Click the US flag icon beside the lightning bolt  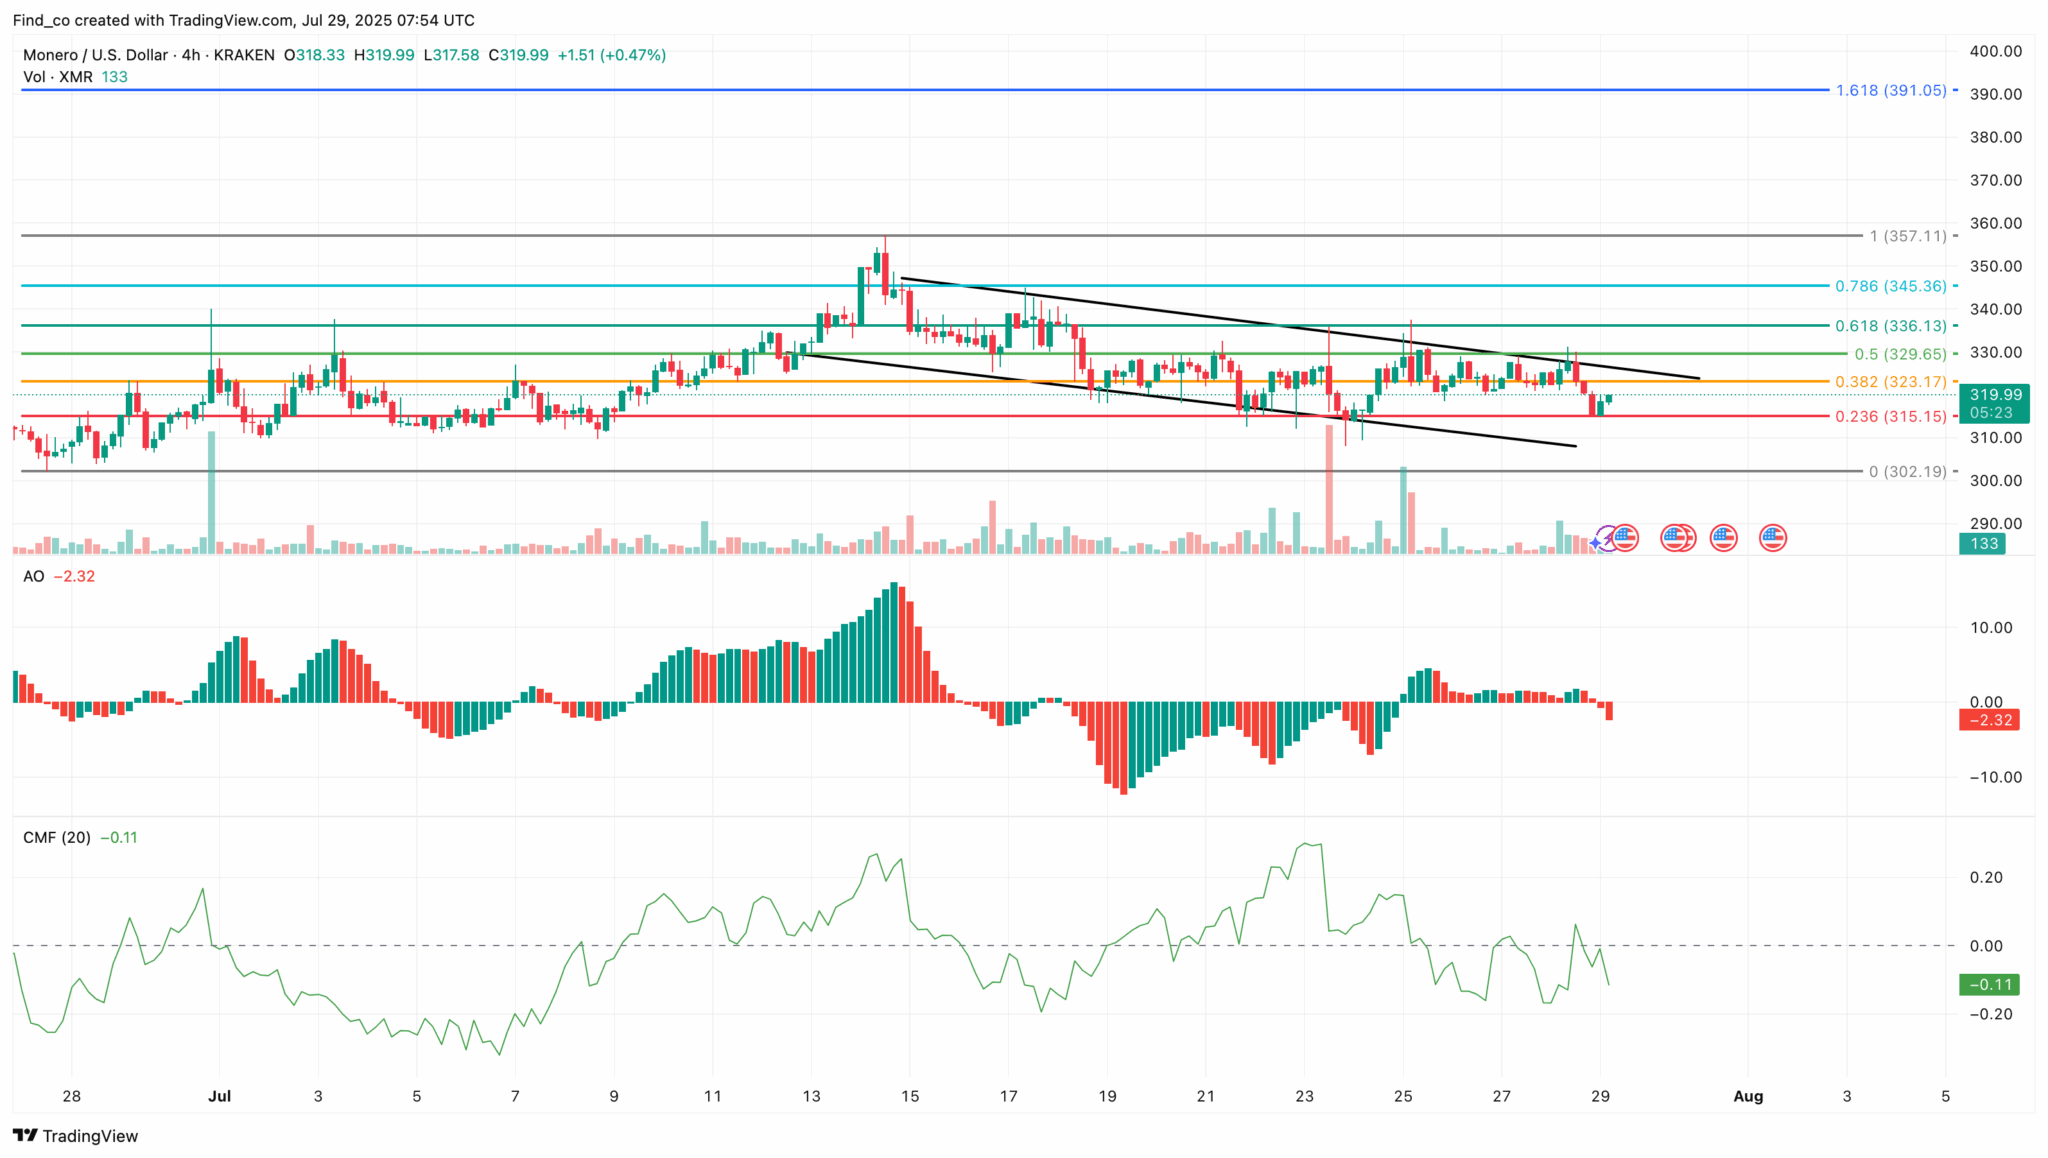click(1626, 538)
